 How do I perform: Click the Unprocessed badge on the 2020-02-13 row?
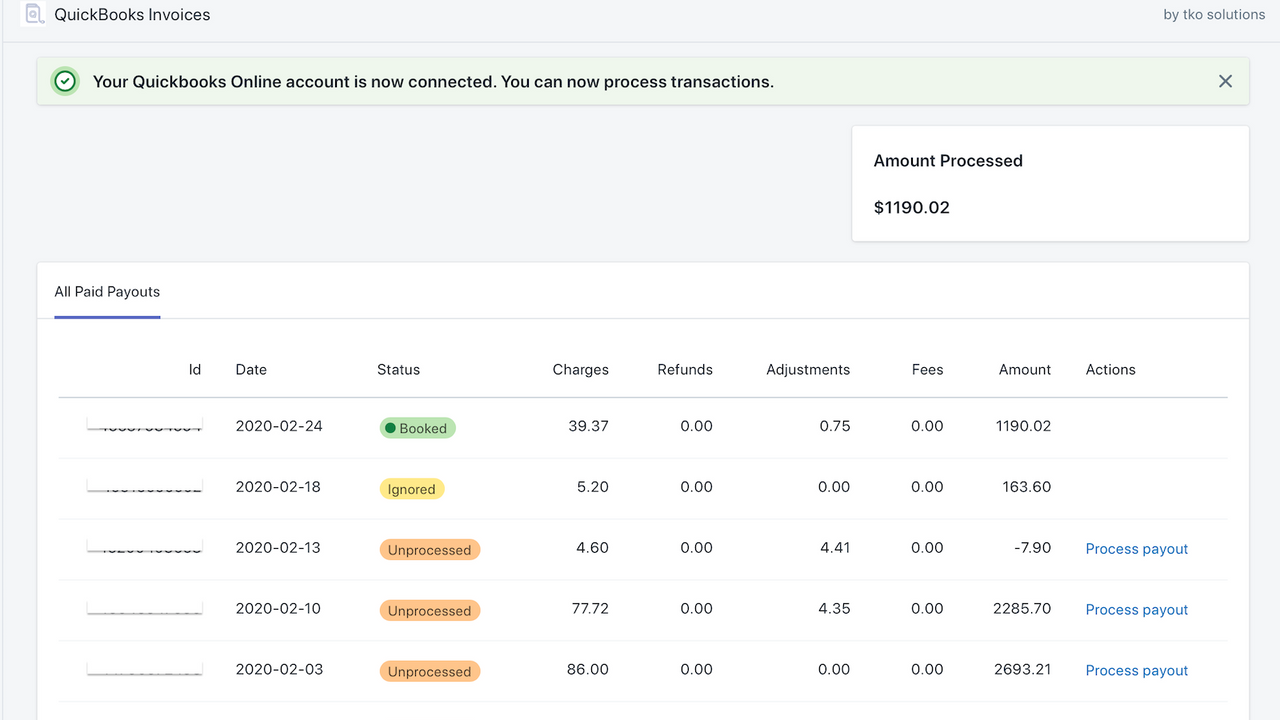coord(429,549)
